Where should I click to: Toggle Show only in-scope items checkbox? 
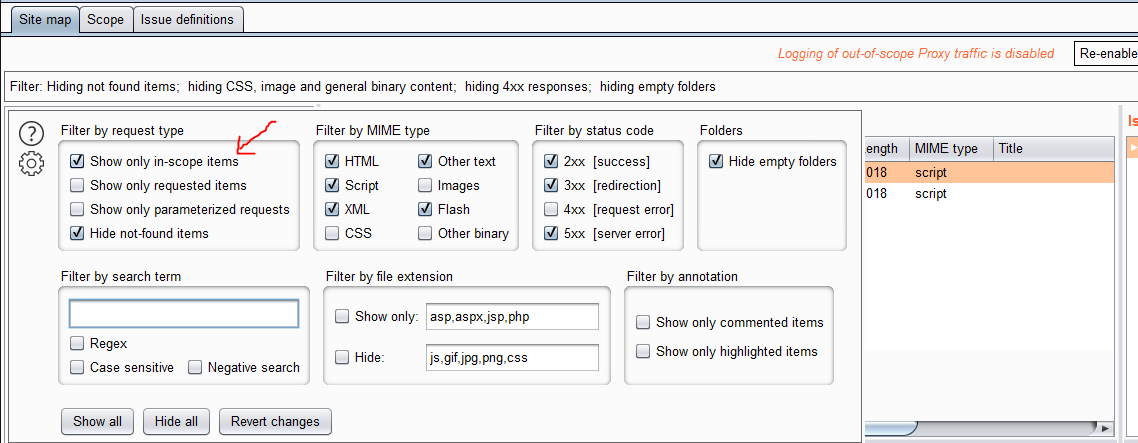pos(77,161)
